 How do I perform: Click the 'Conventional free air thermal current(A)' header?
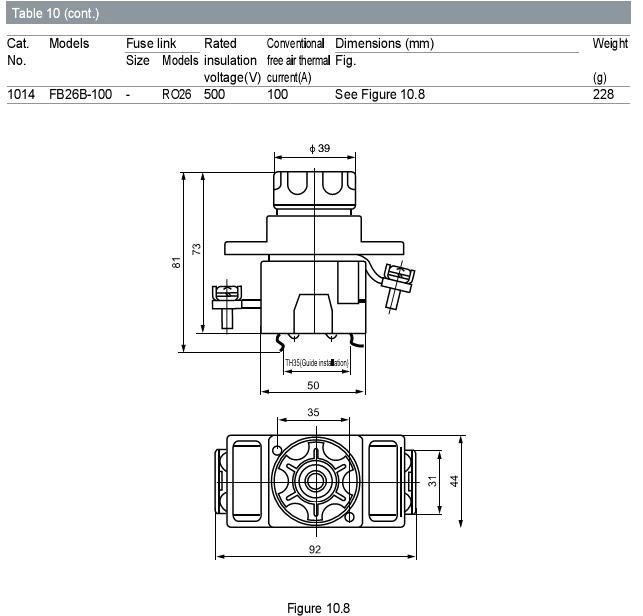tap(298, 60)
